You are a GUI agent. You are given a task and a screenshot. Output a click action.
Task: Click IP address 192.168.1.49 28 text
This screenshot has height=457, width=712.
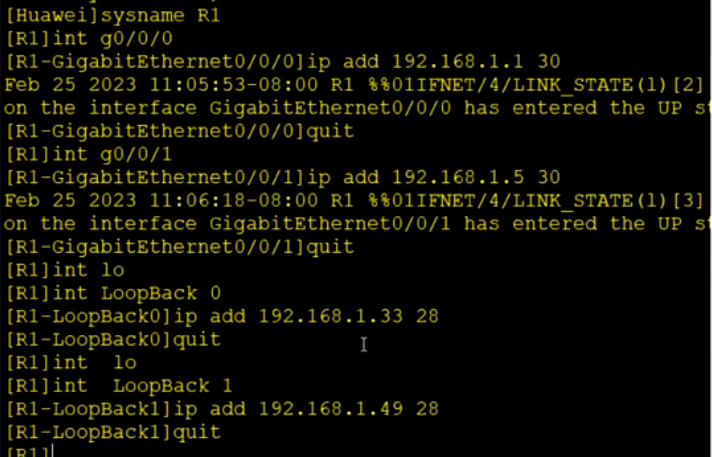click(x=349, y=409)
